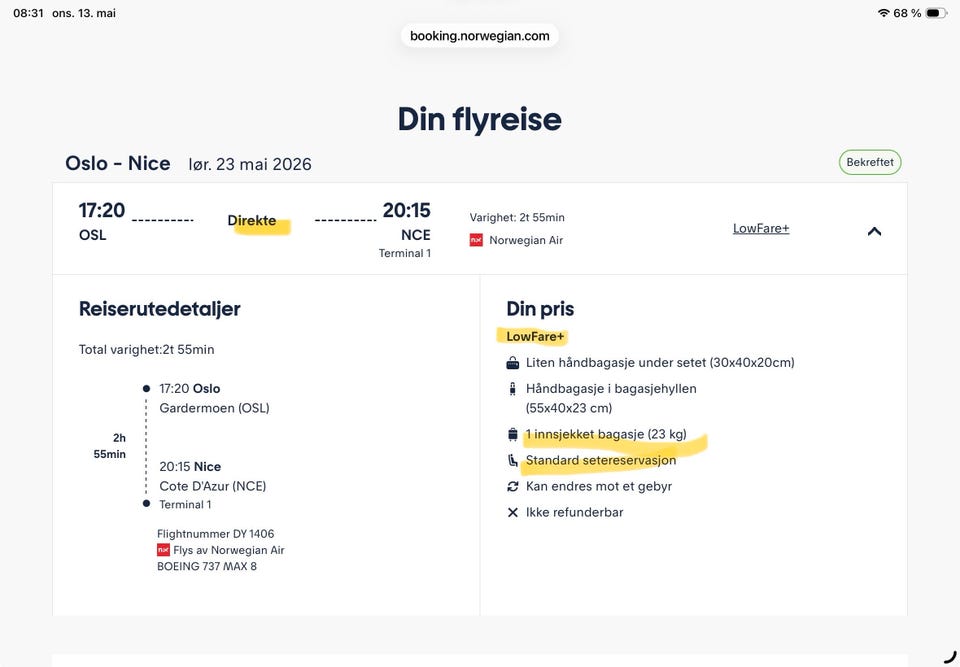Click the 20:15 Nice itinerary entry
Viewport: 960px width, 667px height.
pos(190,467)
